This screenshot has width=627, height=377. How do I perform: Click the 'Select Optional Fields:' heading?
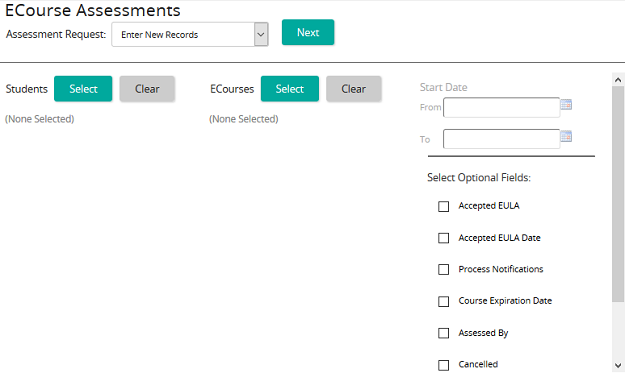point(479,178)
